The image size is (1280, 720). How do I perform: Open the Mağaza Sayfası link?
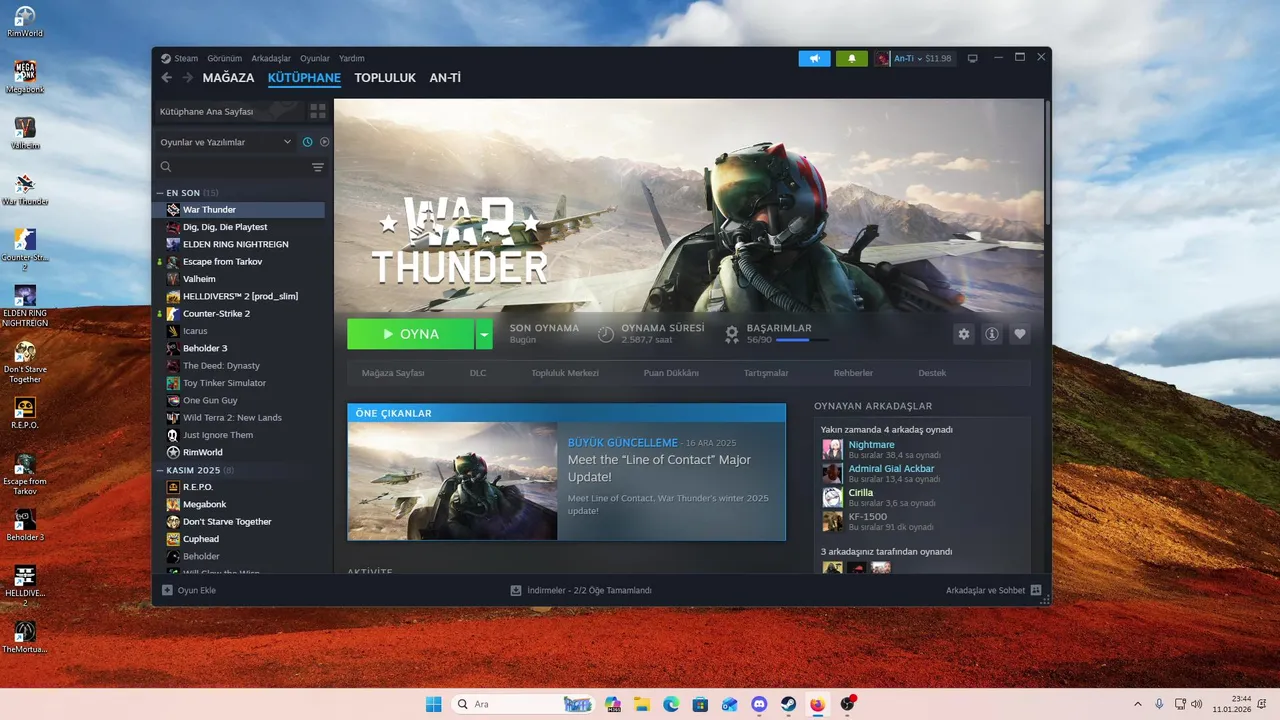click(x=393, y=373)
